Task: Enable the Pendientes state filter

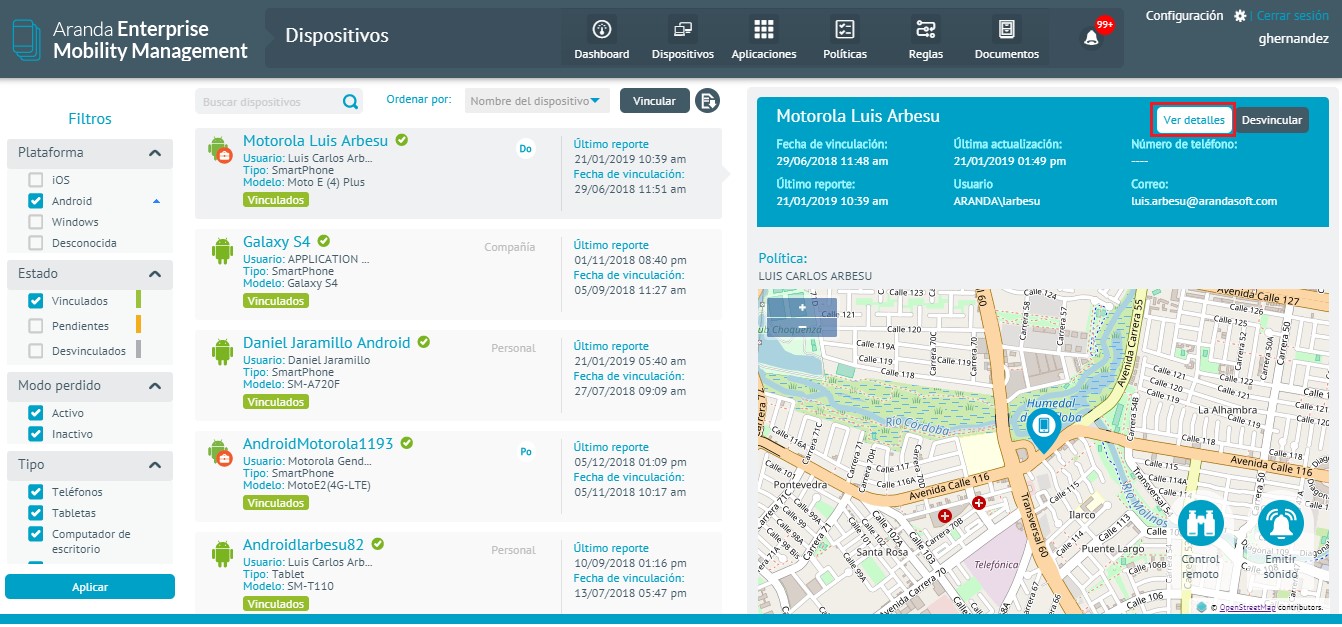Action: tap(36, 326)
